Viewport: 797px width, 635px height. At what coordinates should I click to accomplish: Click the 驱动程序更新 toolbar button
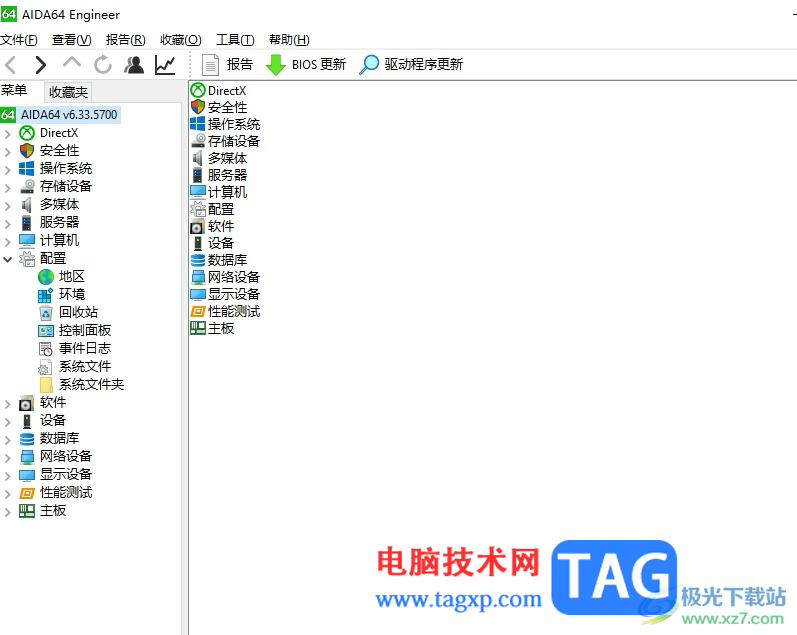[411, 65]
